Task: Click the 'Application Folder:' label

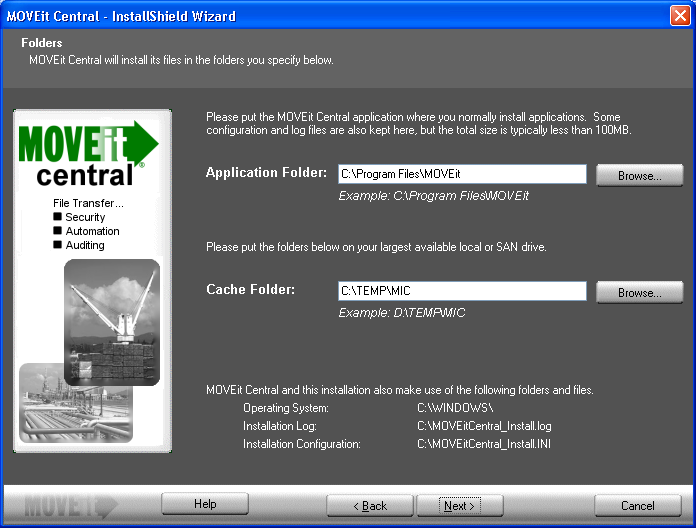Action: (x=266, y=173)
